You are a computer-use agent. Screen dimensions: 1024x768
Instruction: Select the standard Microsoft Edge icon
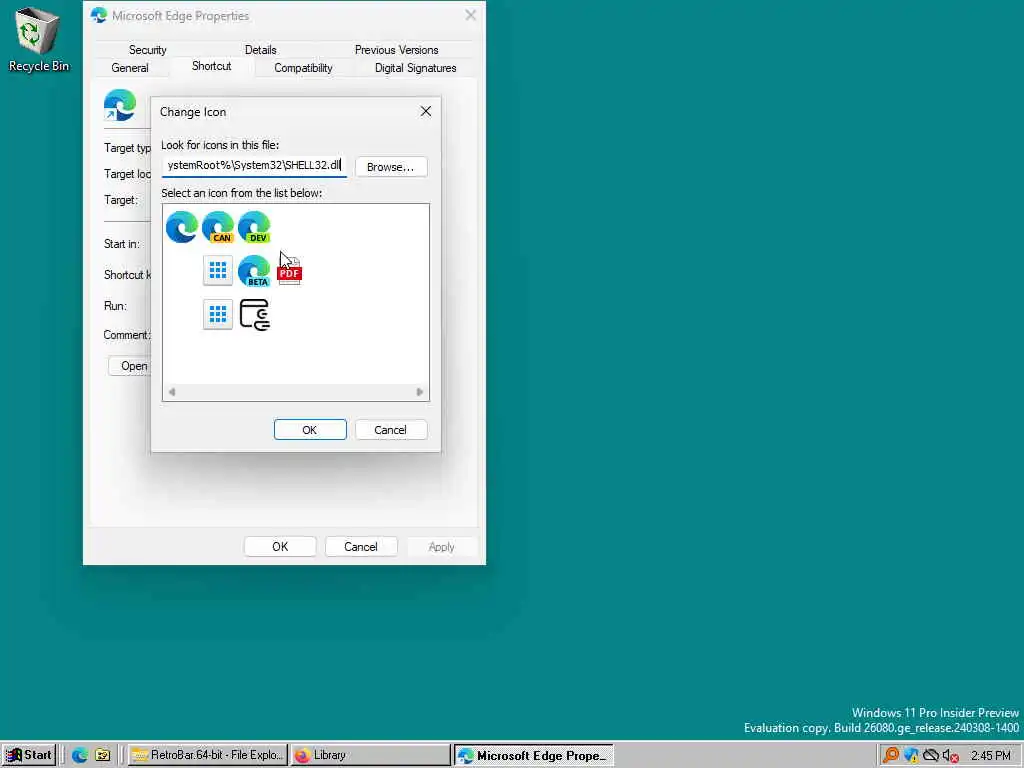tap(182, 227)
